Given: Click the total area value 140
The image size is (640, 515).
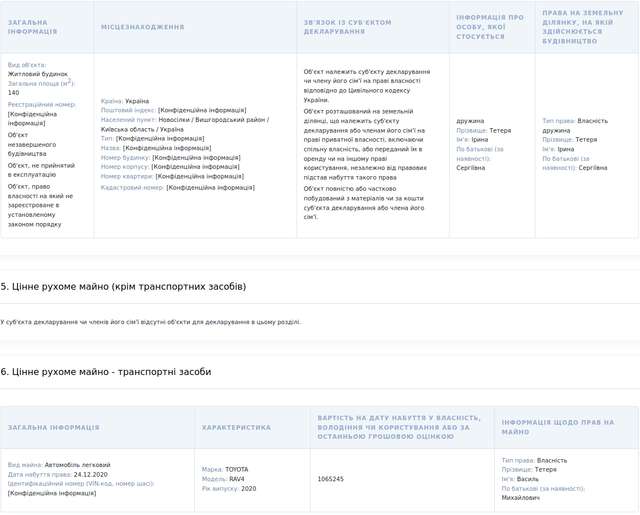Looking at the screenshot, I should coord(14,92).
